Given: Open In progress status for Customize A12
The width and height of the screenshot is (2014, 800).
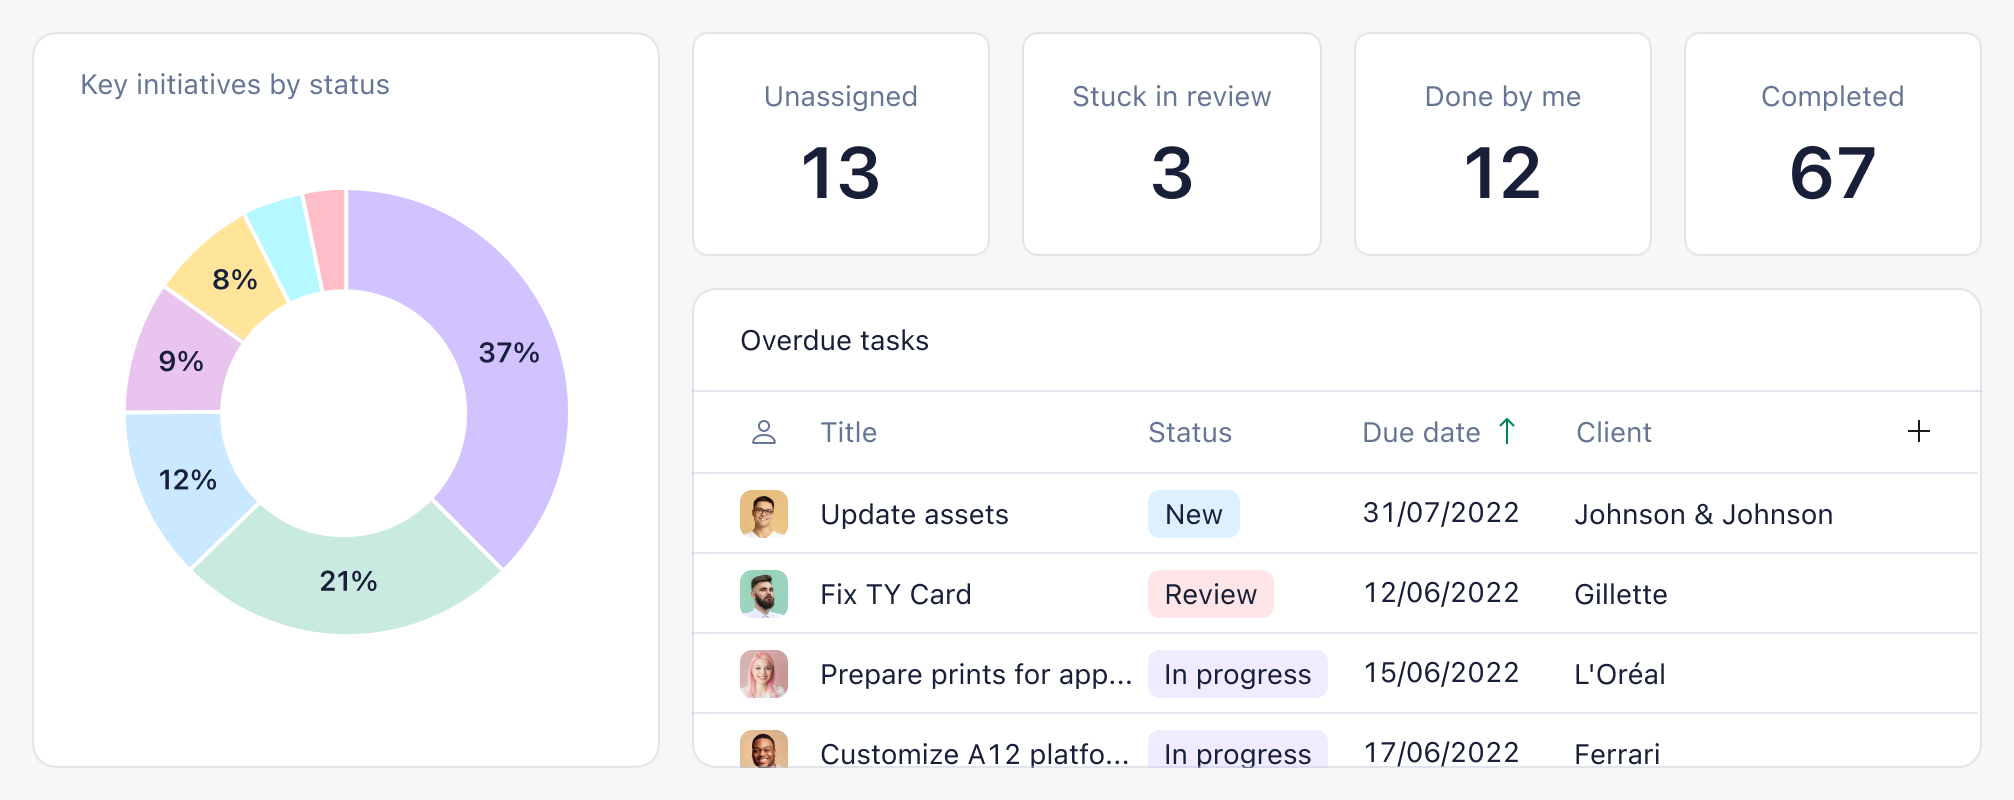Looking at the screenshot, I should tap(1238, 750).
